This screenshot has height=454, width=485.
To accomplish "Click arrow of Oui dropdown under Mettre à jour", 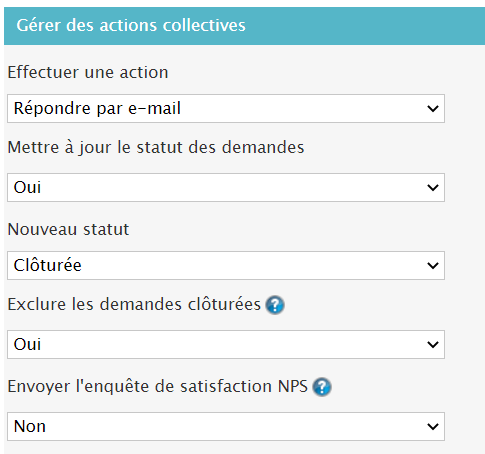I will [x=433, y=187].
